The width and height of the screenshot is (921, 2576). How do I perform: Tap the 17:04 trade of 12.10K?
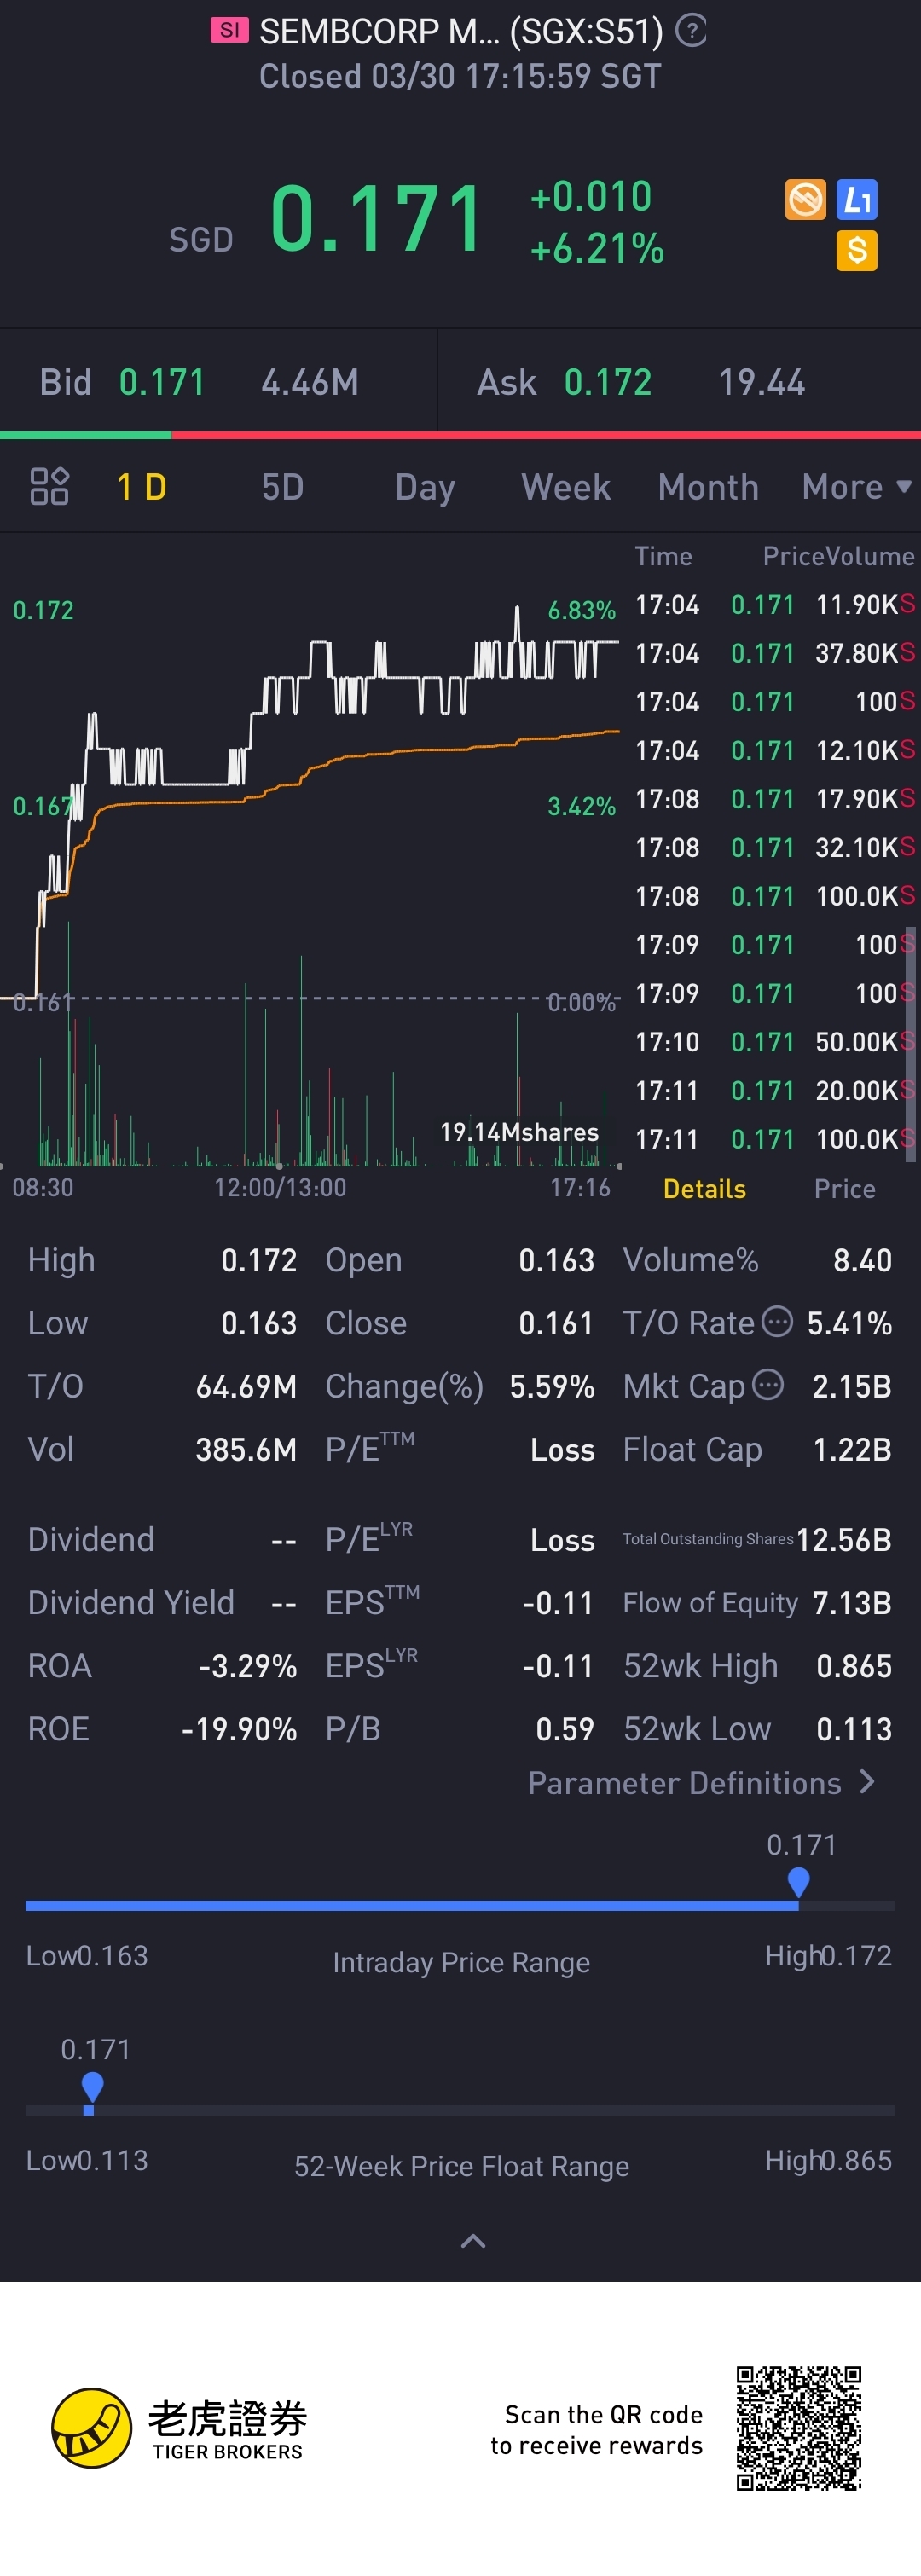(775, 750)
